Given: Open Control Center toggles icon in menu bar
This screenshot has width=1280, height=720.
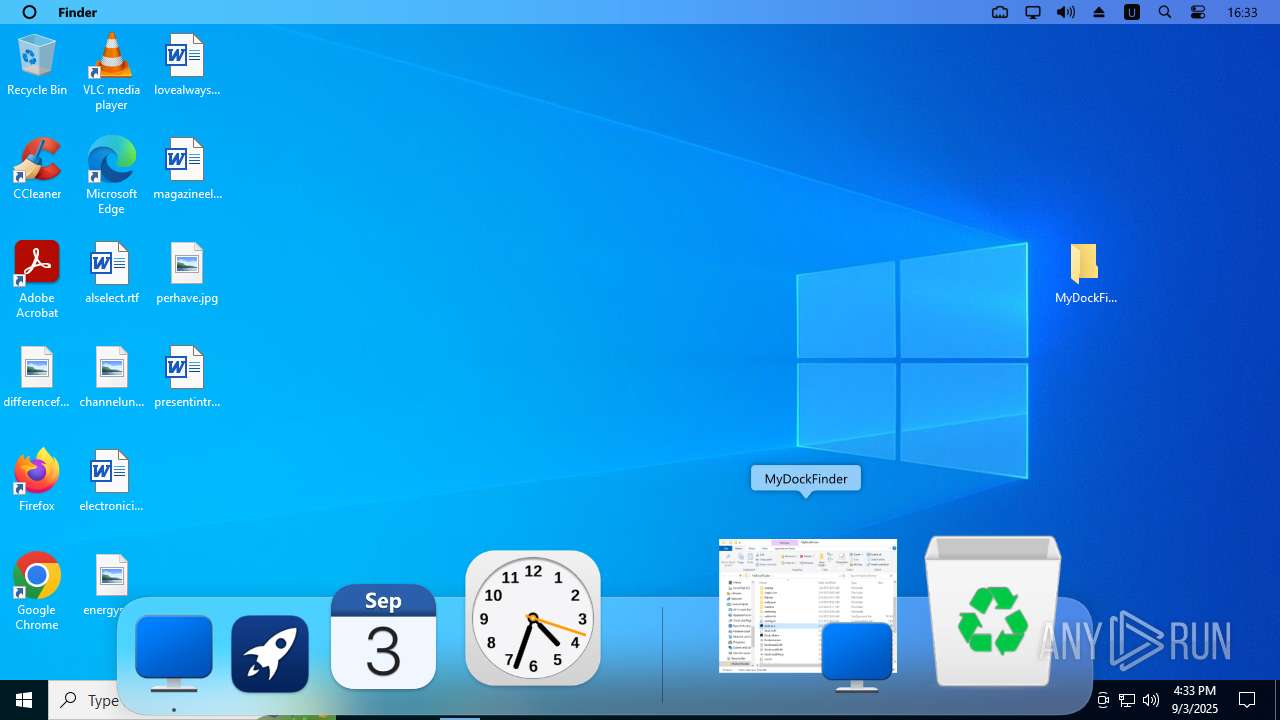Looking at the screenshot, I should (x=1198, y=12).
